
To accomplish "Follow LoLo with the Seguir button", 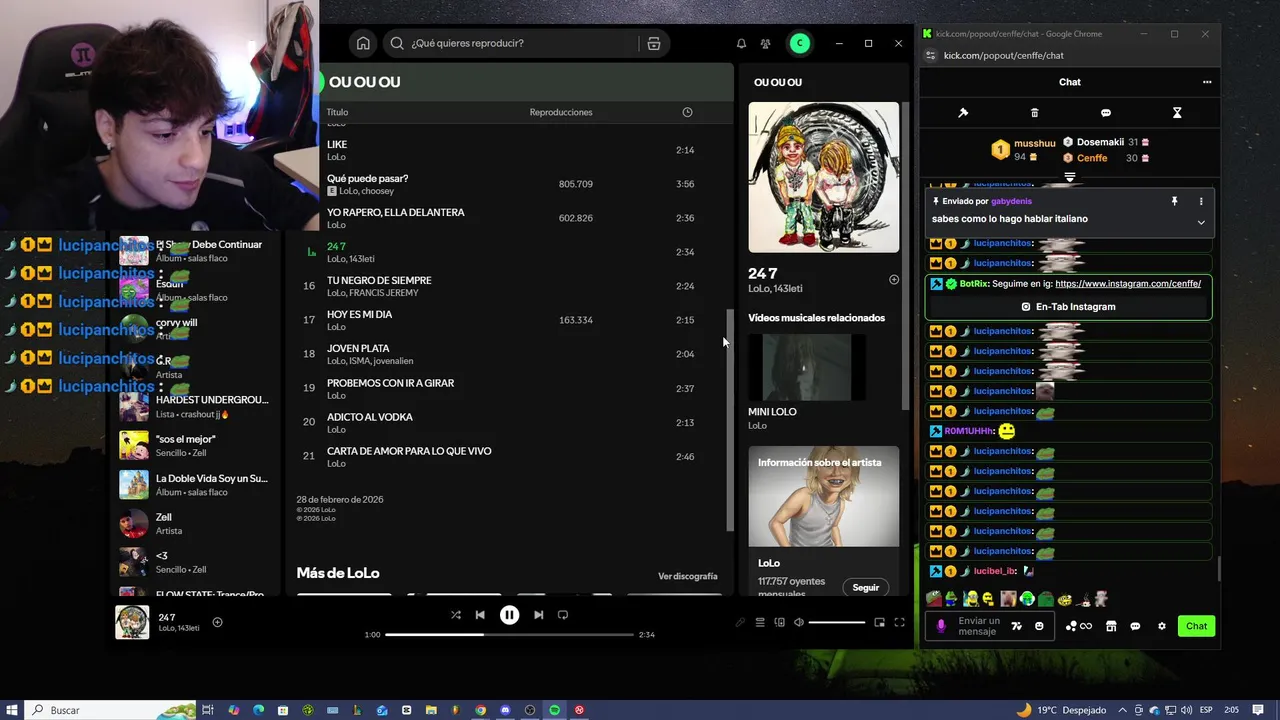I will pos(866,587).
